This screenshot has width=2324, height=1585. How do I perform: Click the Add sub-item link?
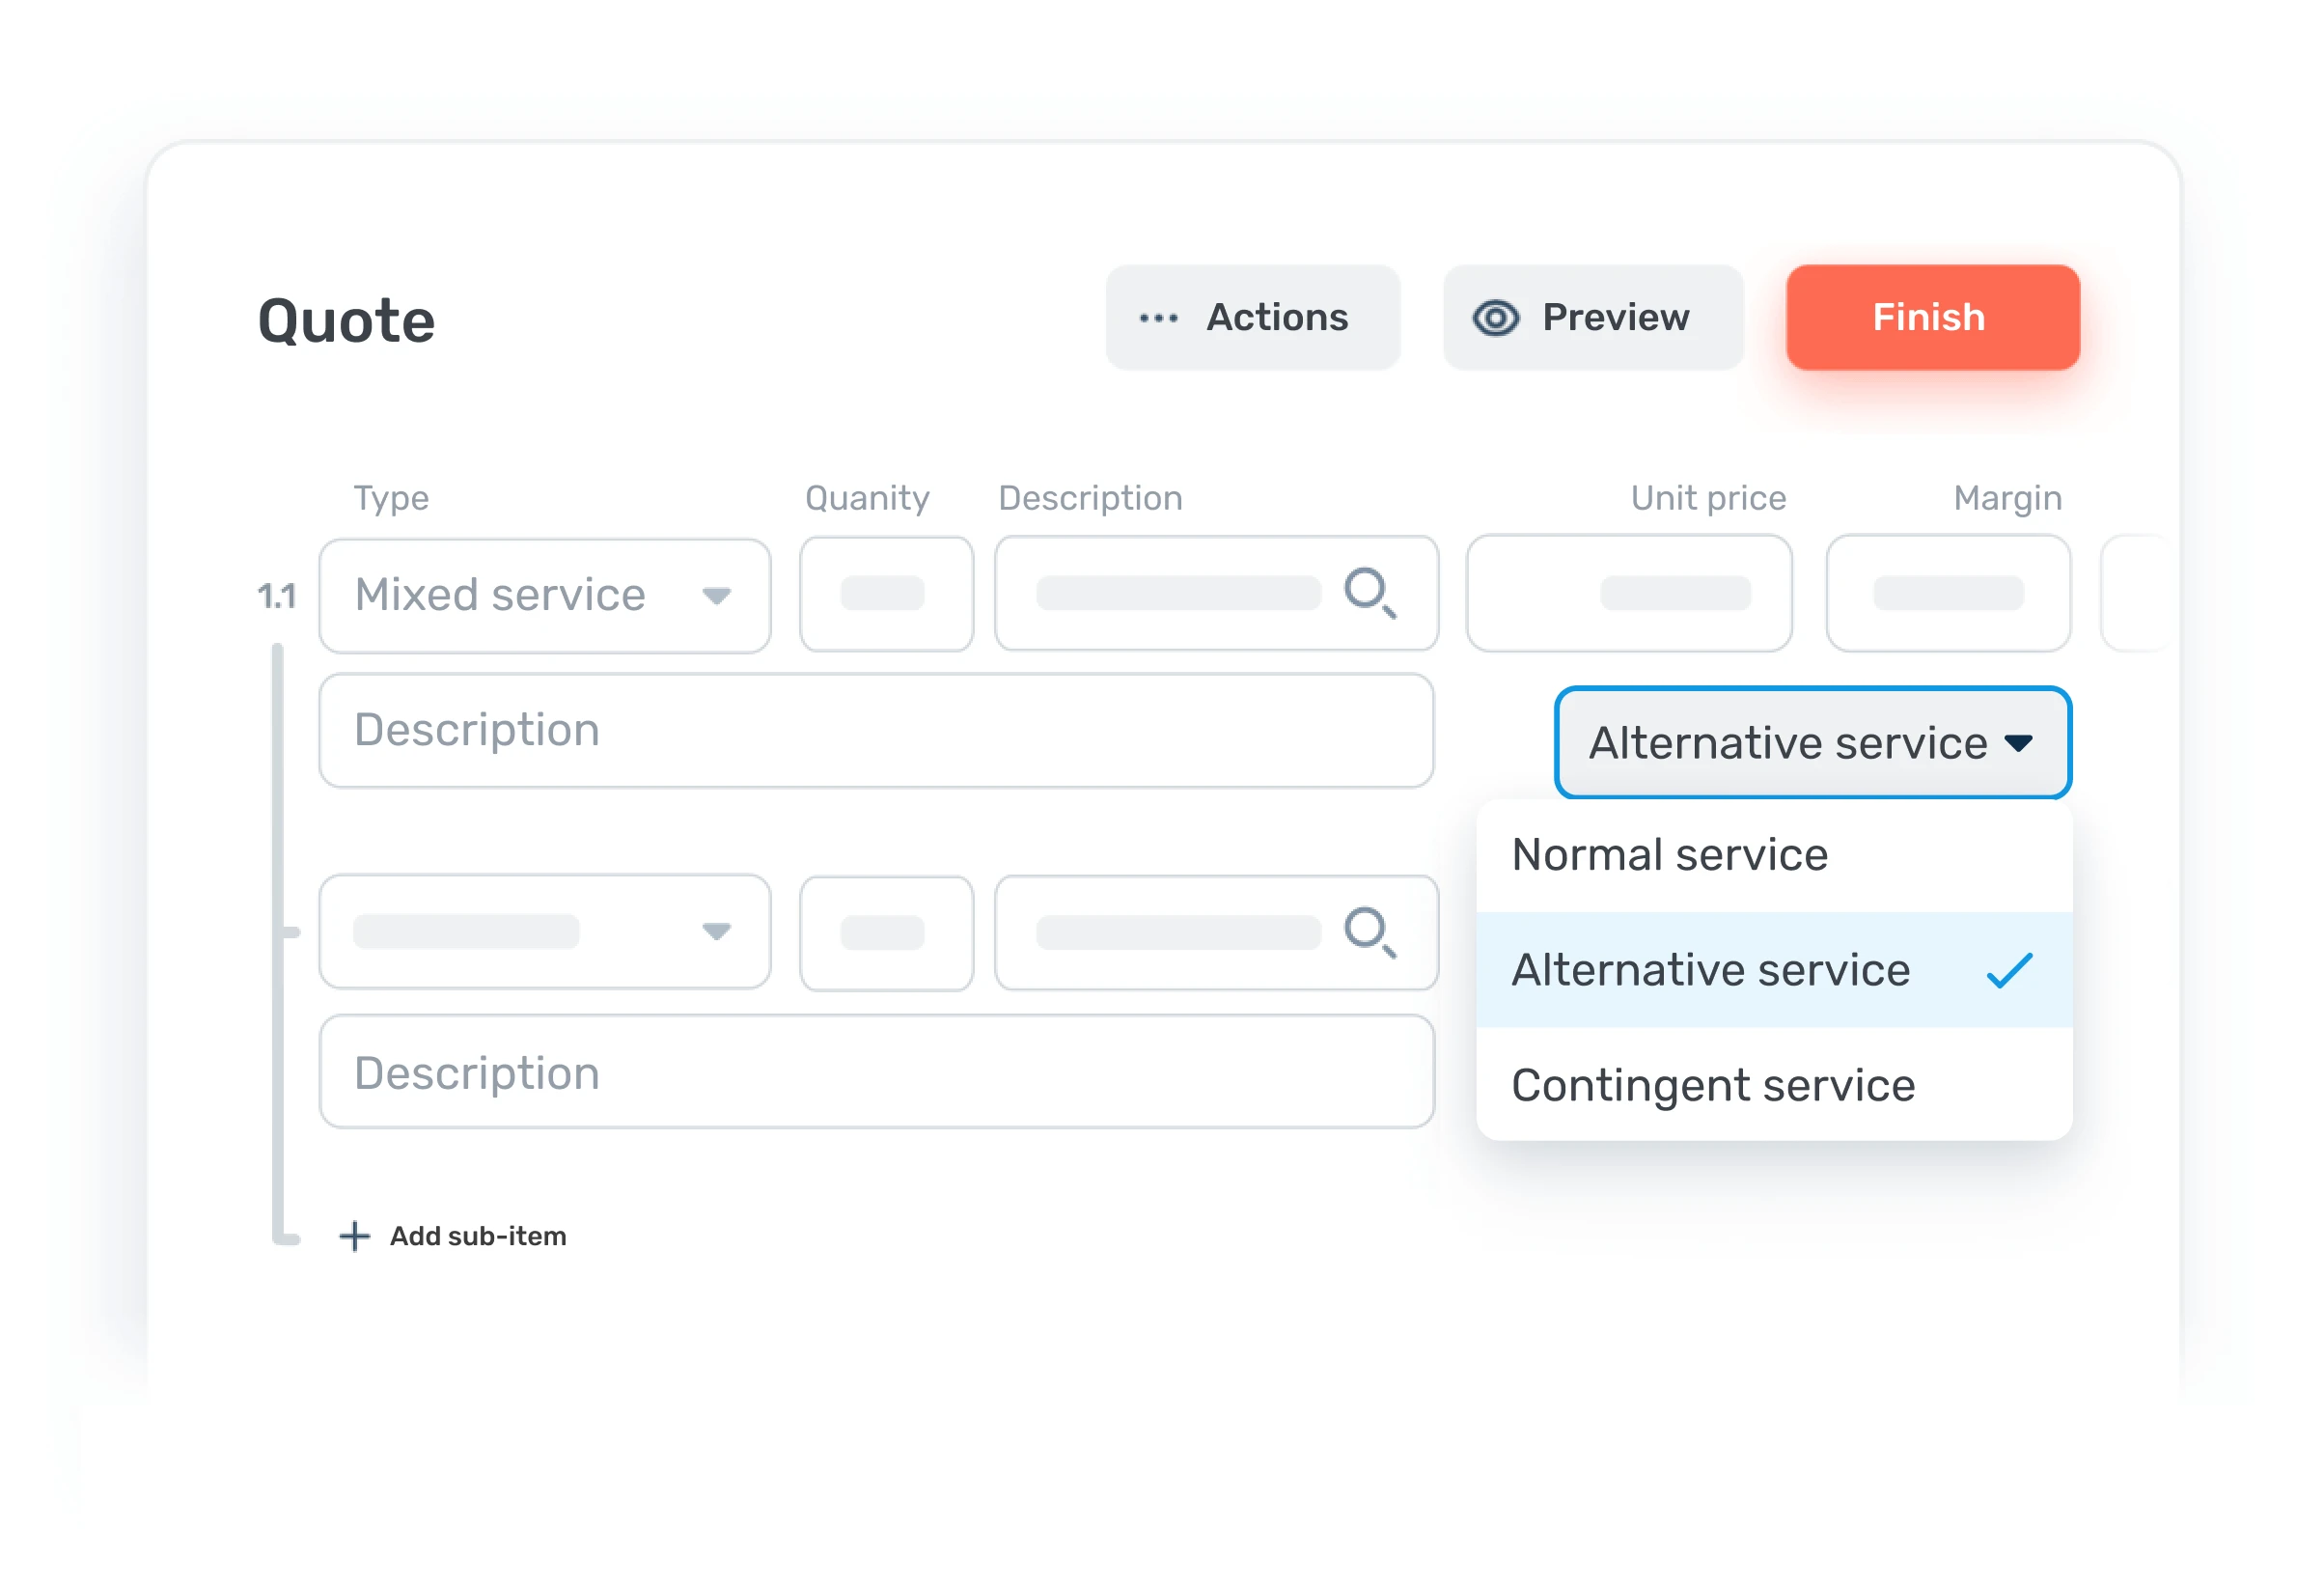pos(478,1236)
